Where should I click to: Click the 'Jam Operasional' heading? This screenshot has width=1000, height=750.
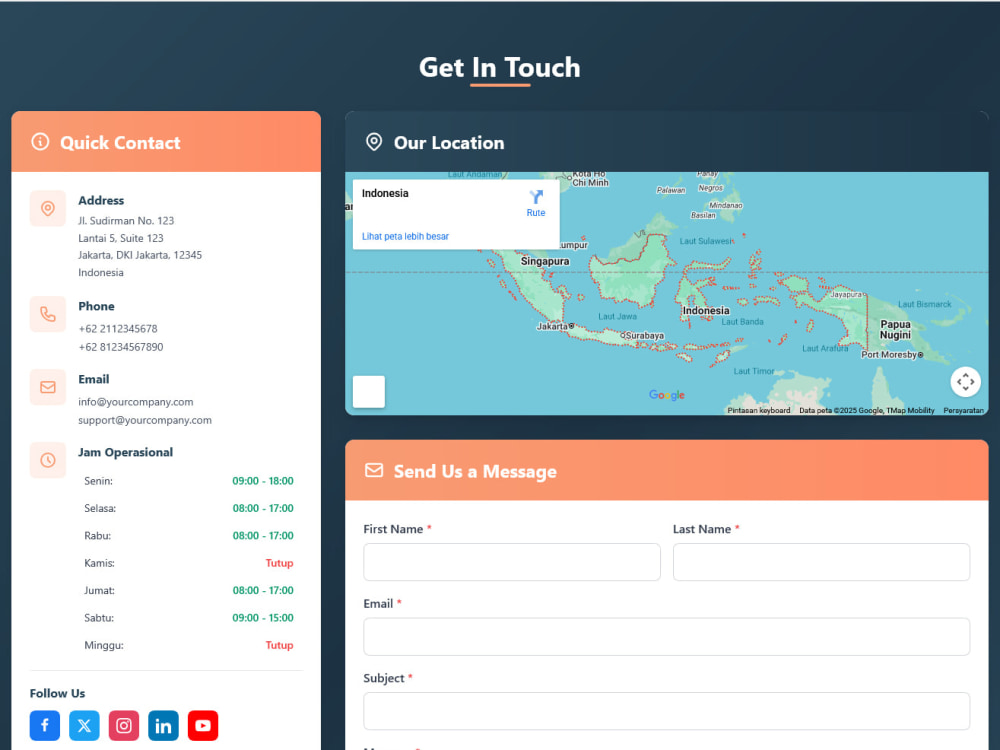coord(125,452)
